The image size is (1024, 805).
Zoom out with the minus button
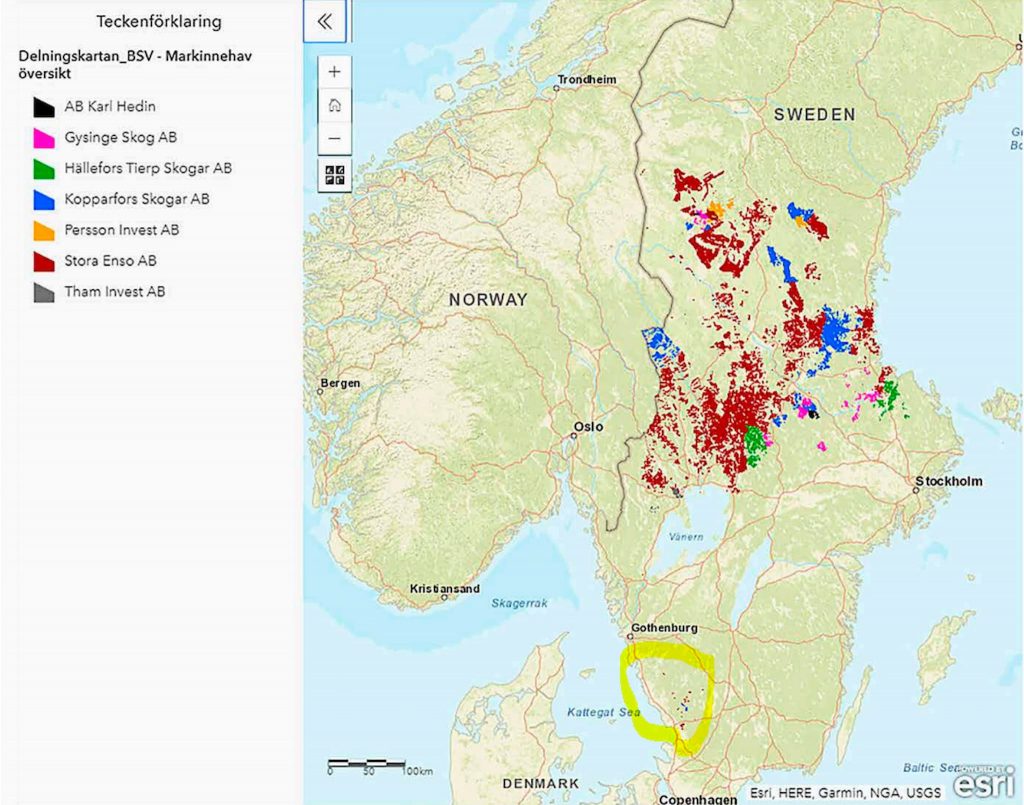334,138
